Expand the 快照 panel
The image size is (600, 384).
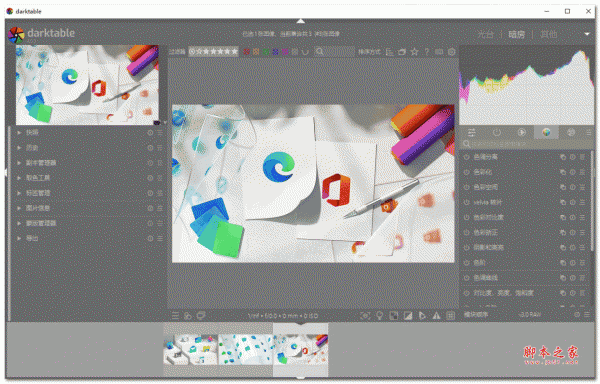tap(19, 133)
